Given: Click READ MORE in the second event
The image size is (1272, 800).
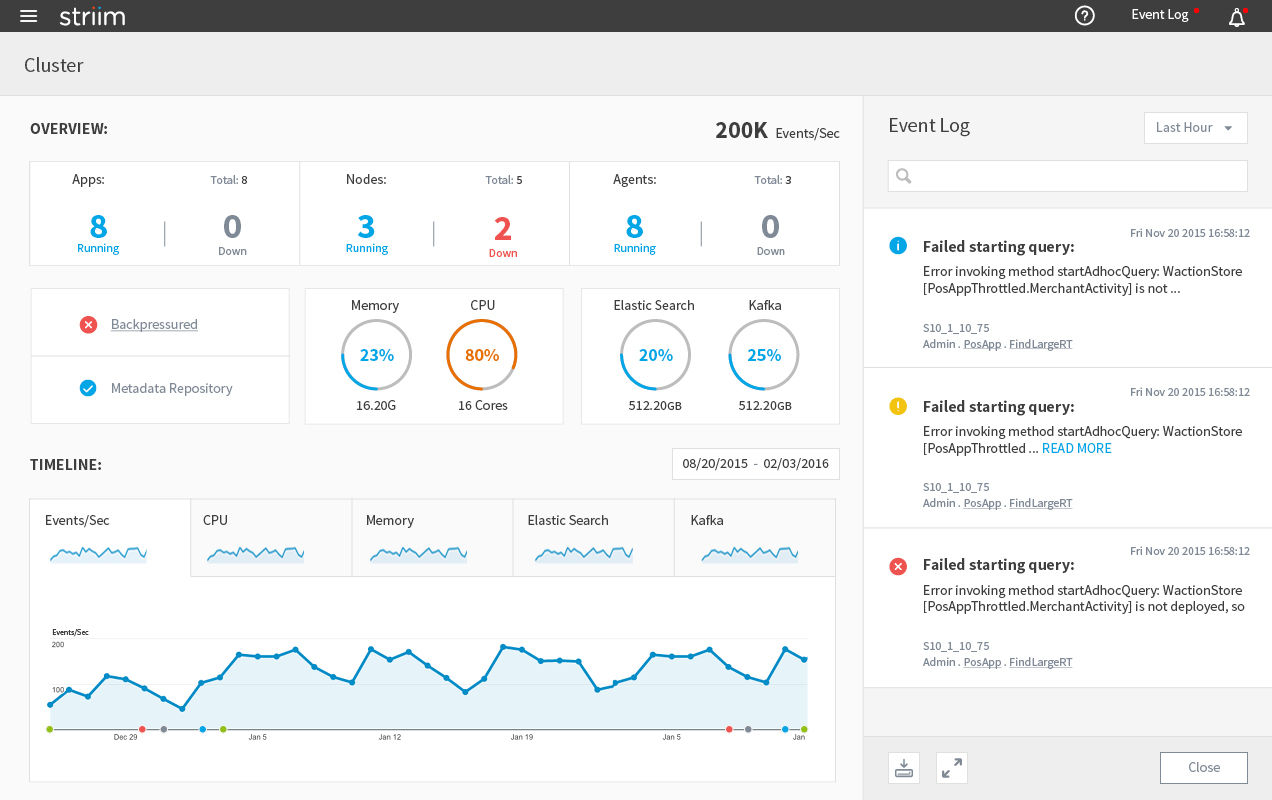Looking at the screenshot, I should 1076,448.
